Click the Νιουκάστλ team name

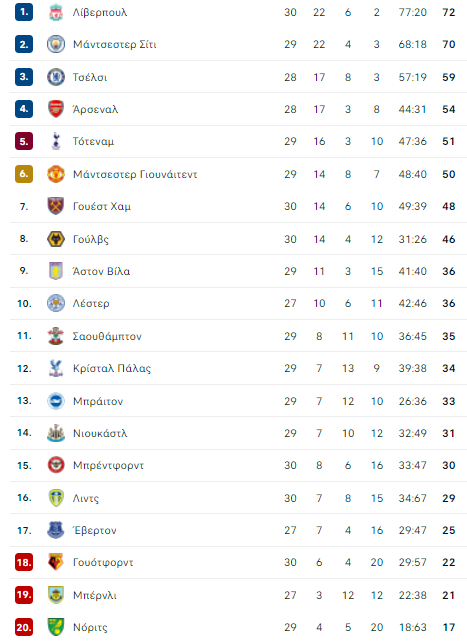coord(100,433)
